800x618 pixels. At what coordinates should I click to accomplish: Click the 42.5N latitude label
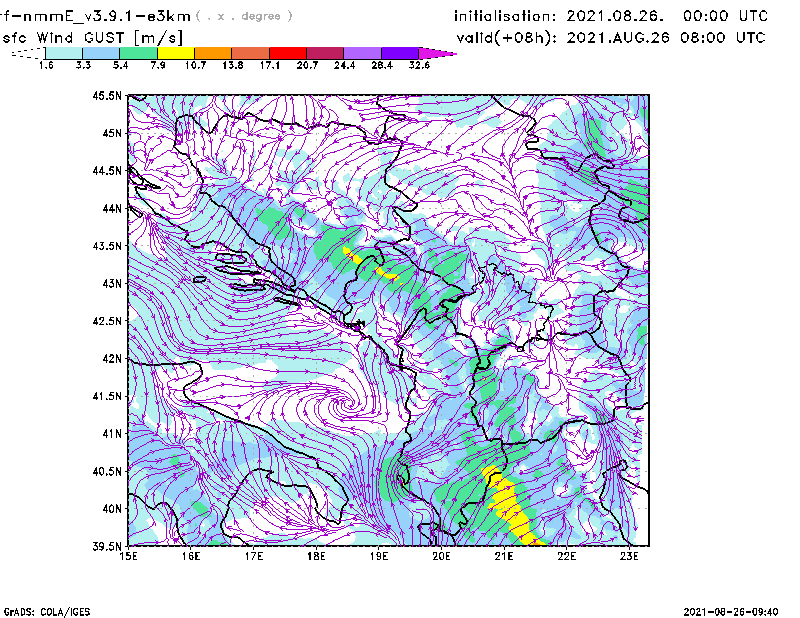click(107, 321)
